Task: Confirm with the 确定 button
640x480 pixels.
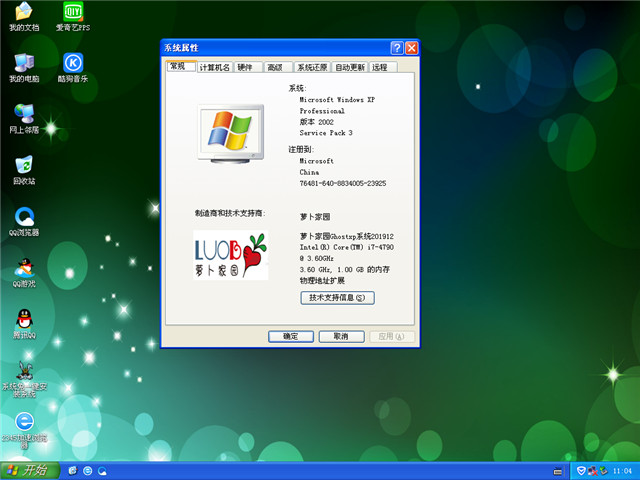Action: coord(291,336)
